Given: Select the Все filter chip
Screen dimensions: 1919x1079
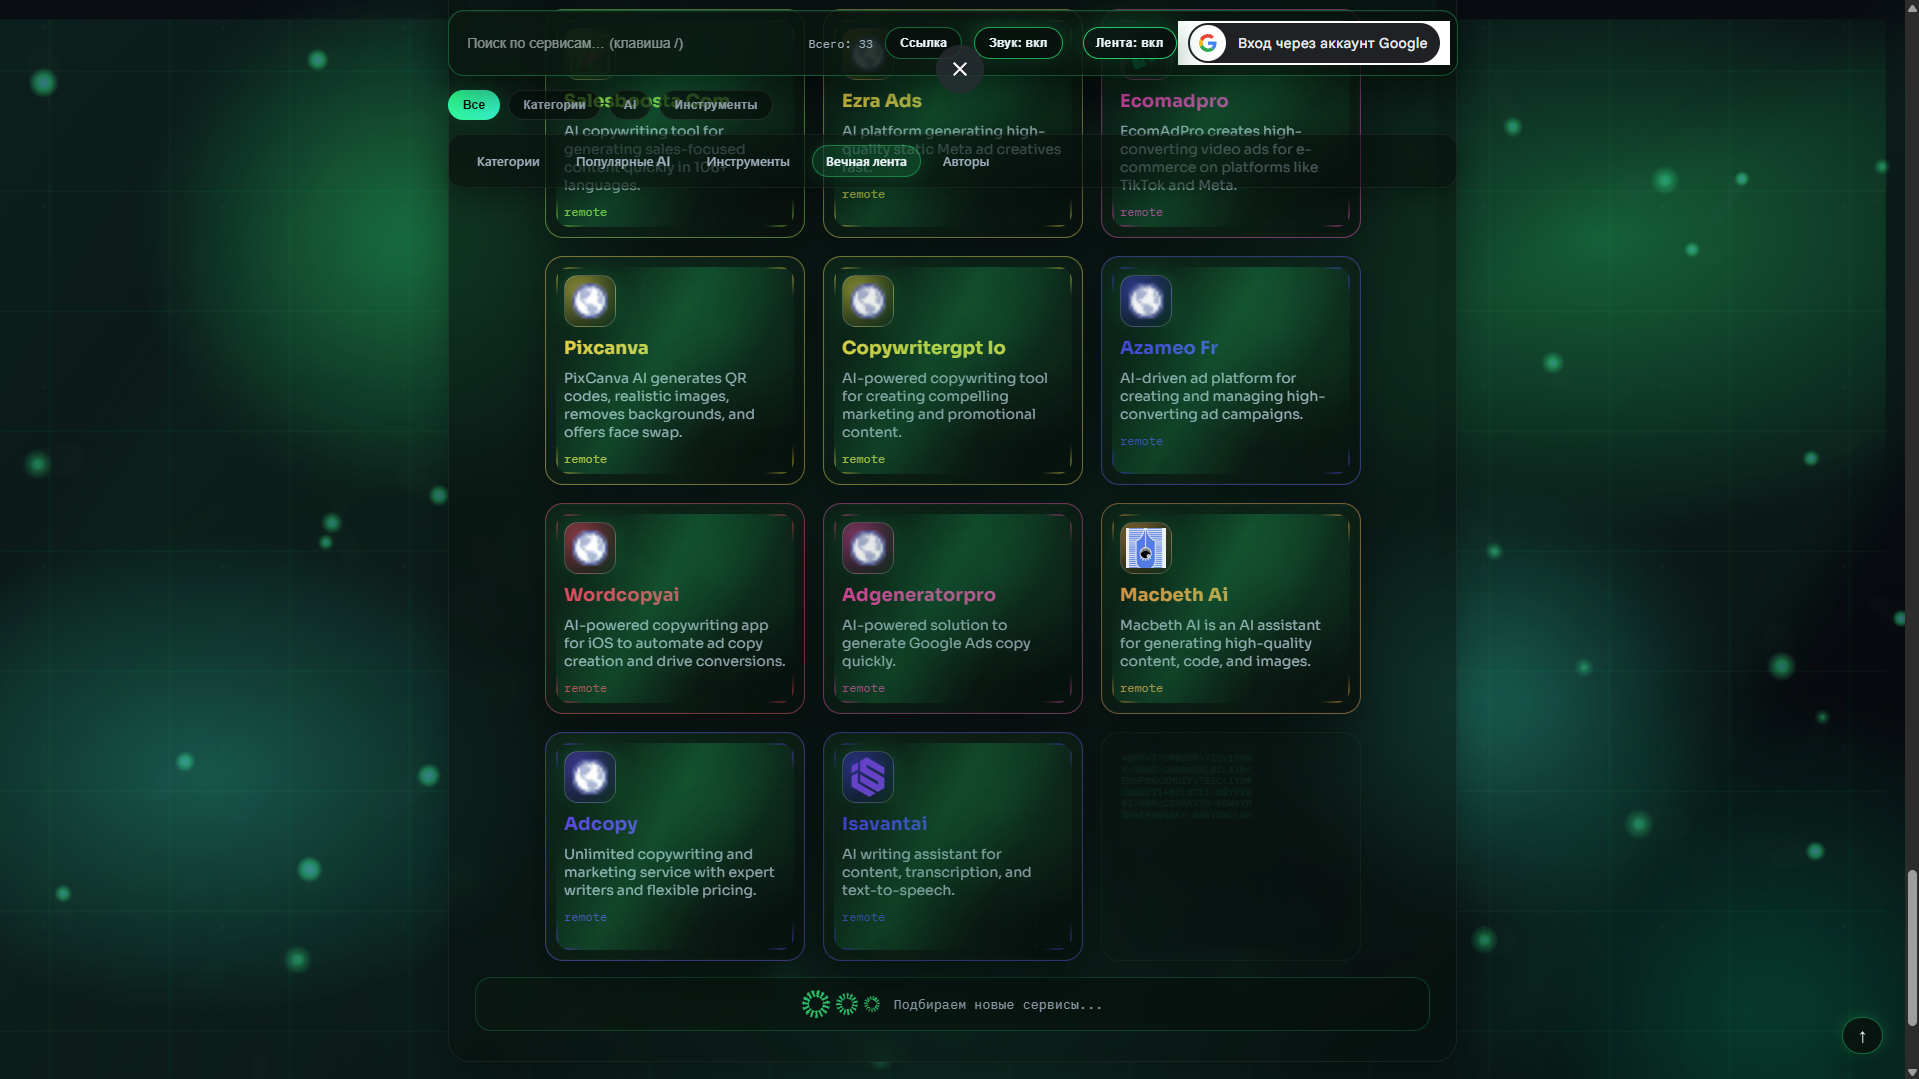Looking at the screenshot, I should click(473, 104).
